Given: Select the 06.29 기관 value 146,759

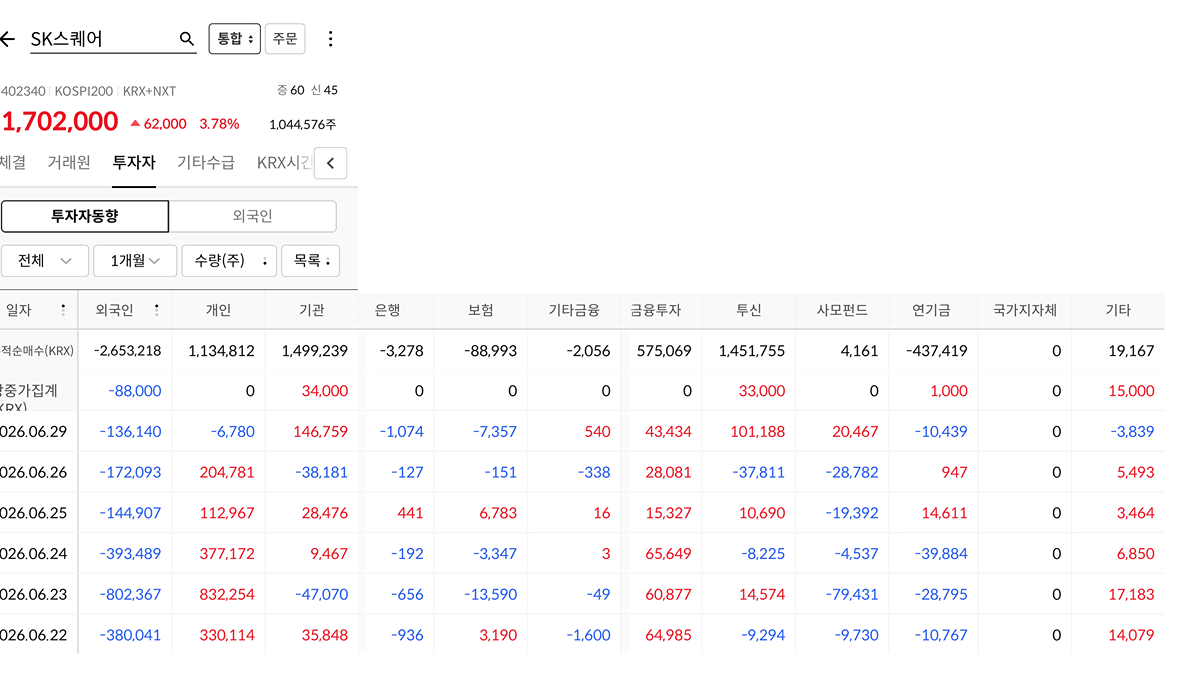Looking at the screenshot, I should click(x=321, y=432).
